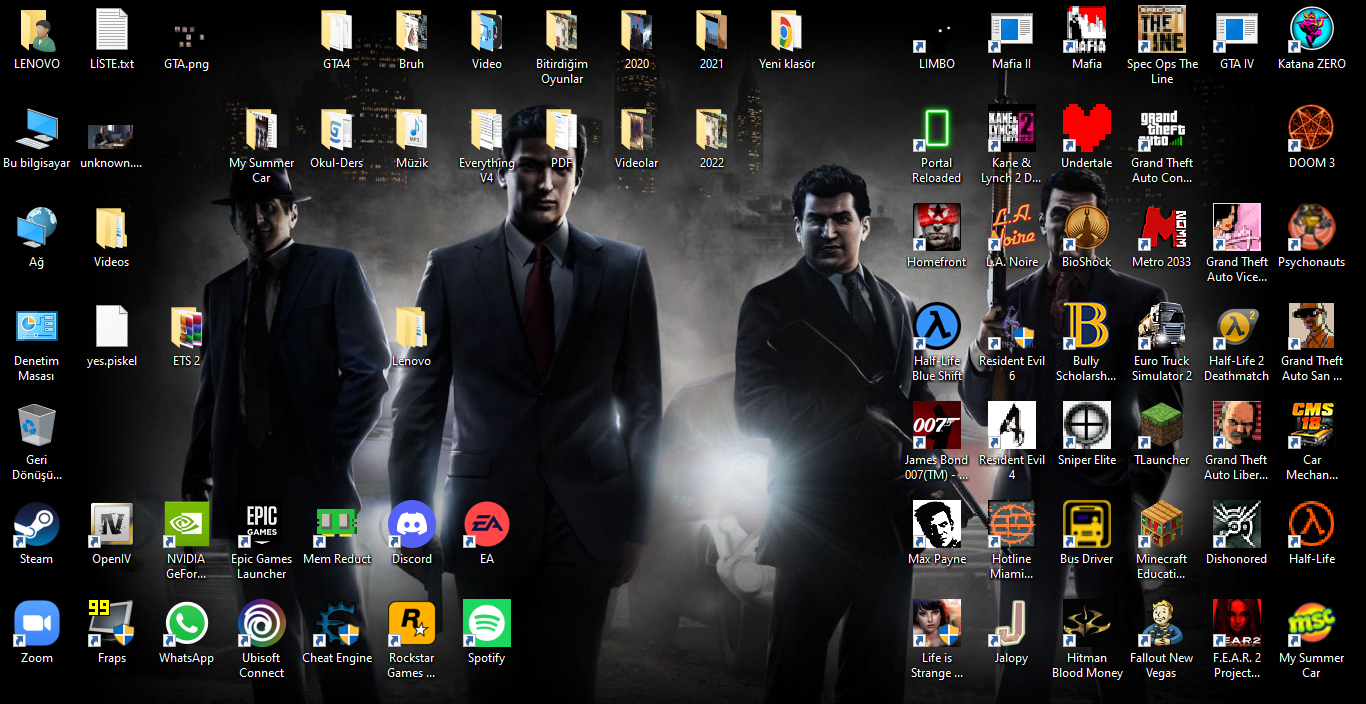Image resolution: width=1366 pixels, height=704 pixels.
Task: Select the GTA IV shortcut
Action: pyautogui.click(x=1237, y=30)
